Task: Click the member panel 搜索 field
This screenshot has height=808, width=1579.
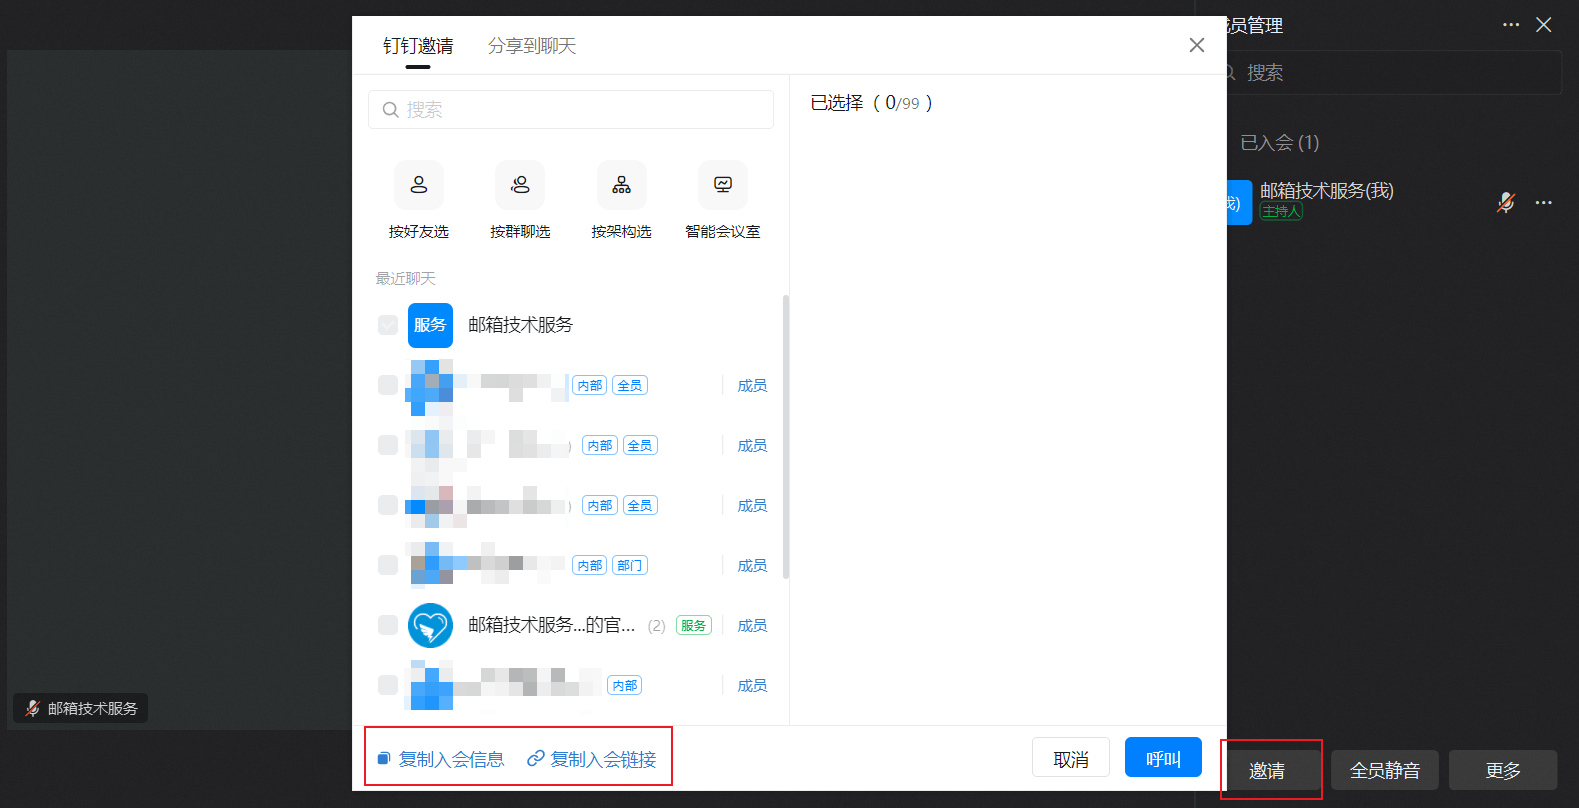Action: [x=1394, y=73]
